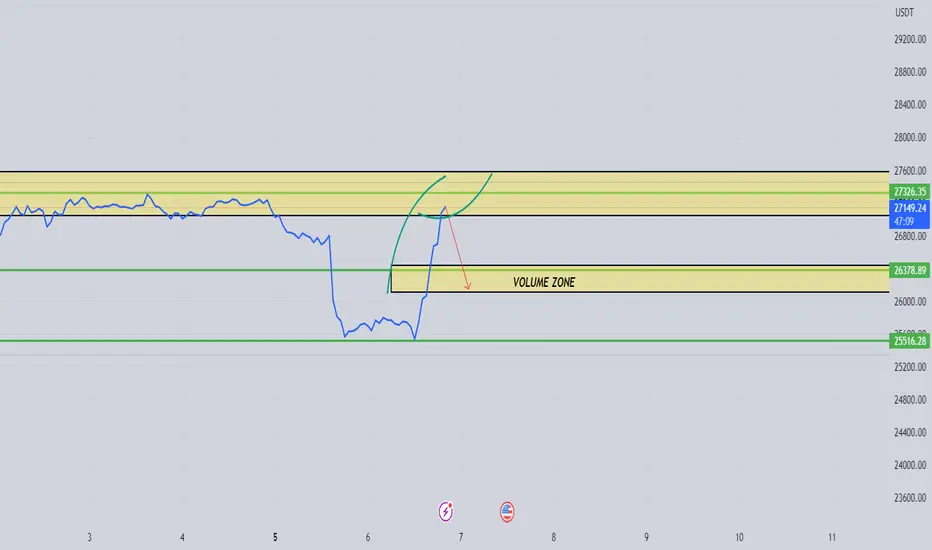Click the 24400.00 price scale value
932x550 pixels.
point(909,432)
